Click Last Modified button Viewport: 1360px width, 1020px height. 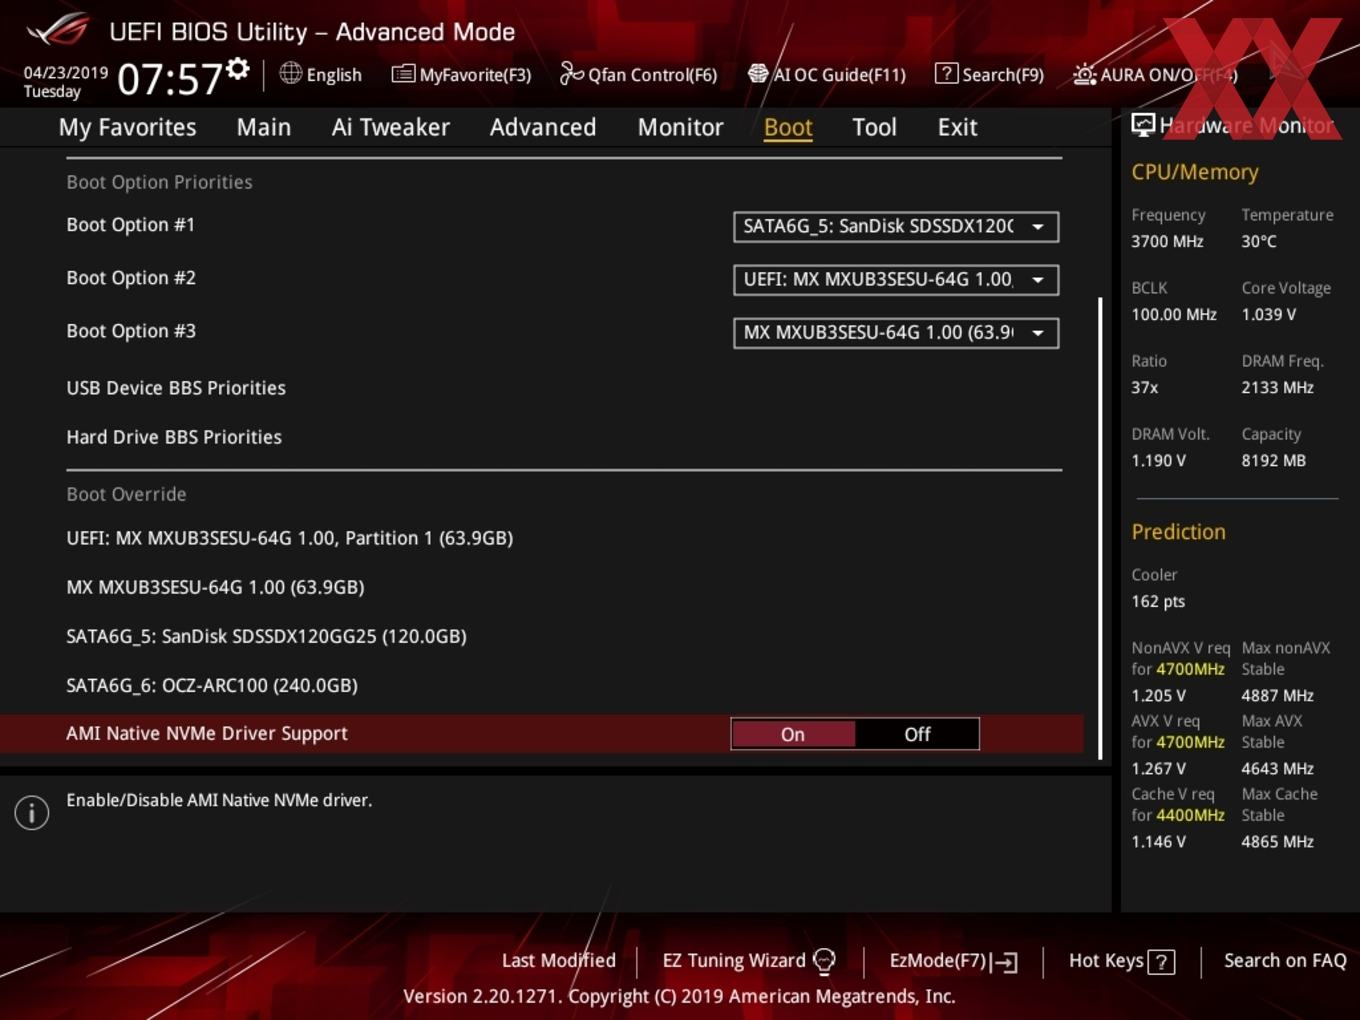[x=559, y=961]
